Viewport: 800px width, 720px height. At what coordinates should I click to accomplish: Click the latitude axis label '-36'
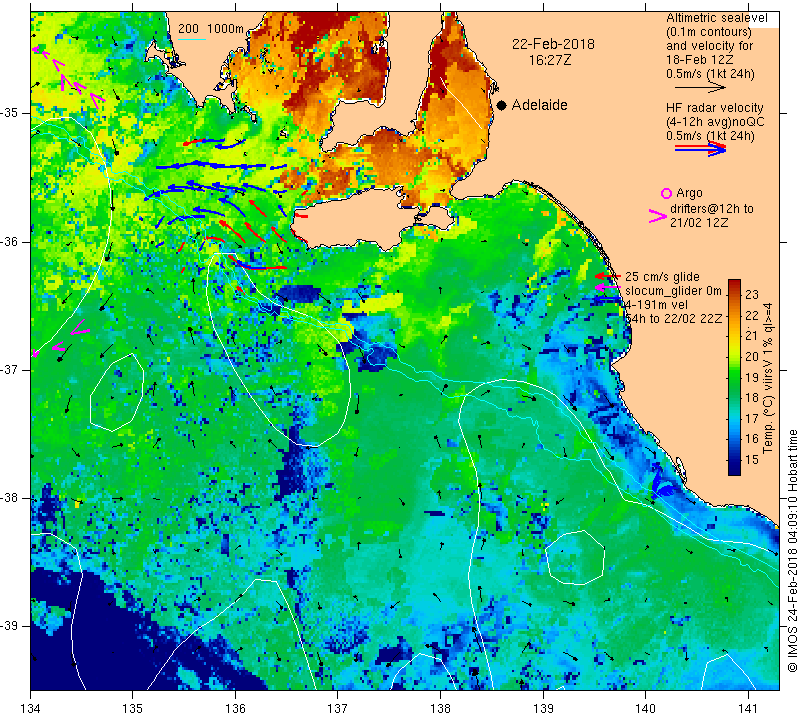10,241
